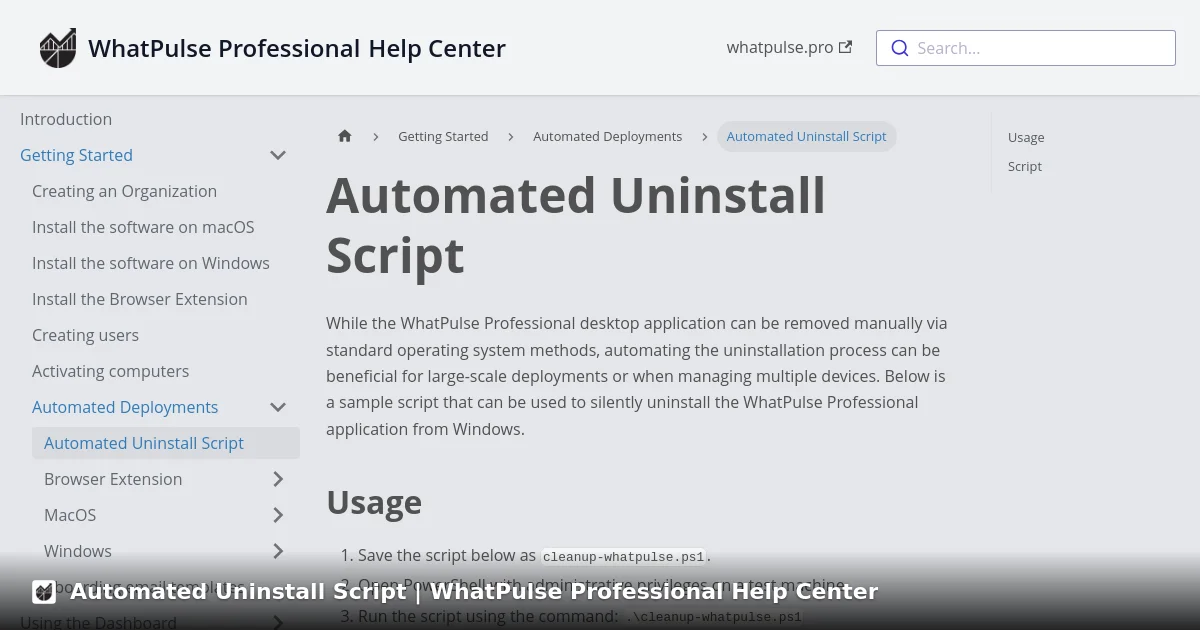
Task: Open the Browser Extension sidebar item
Action: click(113, 479)
